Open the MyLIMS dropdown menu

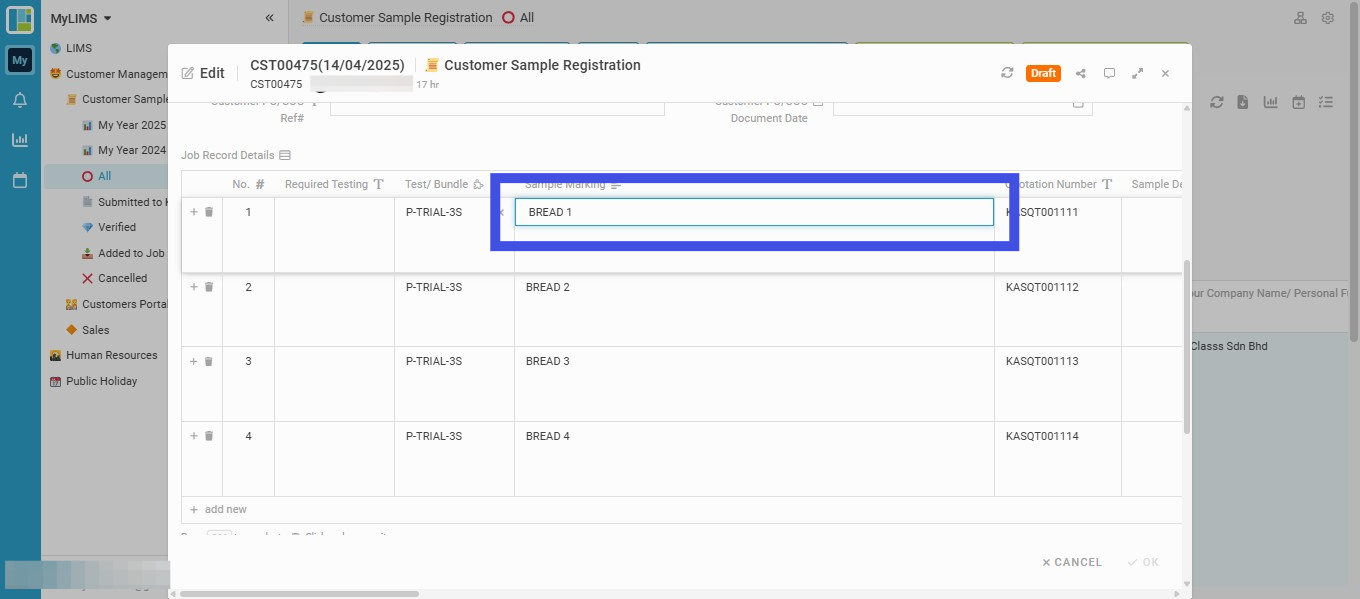pyautogui.click(x=81, y=18)
